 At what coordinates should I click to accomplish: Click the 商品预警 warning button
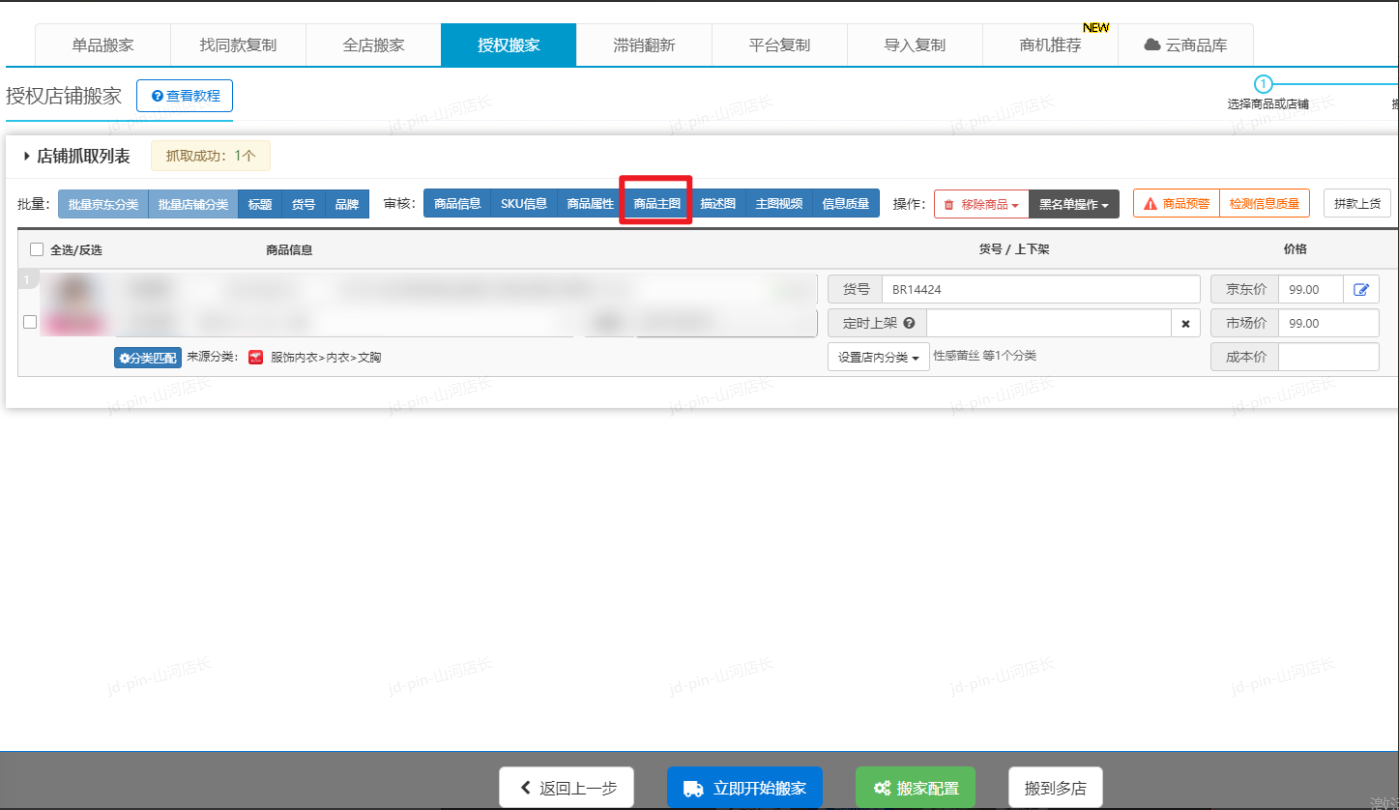tap(1176, 204)
